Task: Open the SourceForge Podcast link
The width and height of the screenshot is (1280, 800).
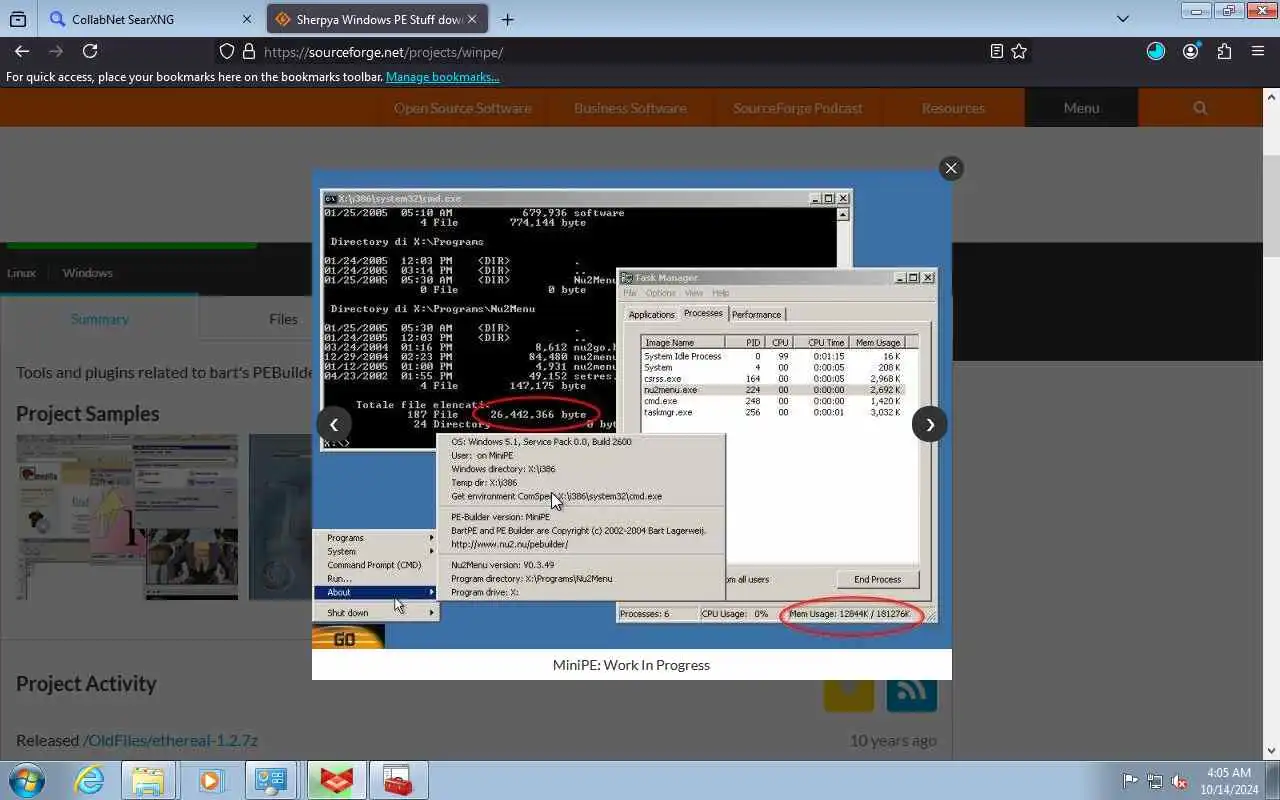Action: pyautogui.click(x=797, y=108)
